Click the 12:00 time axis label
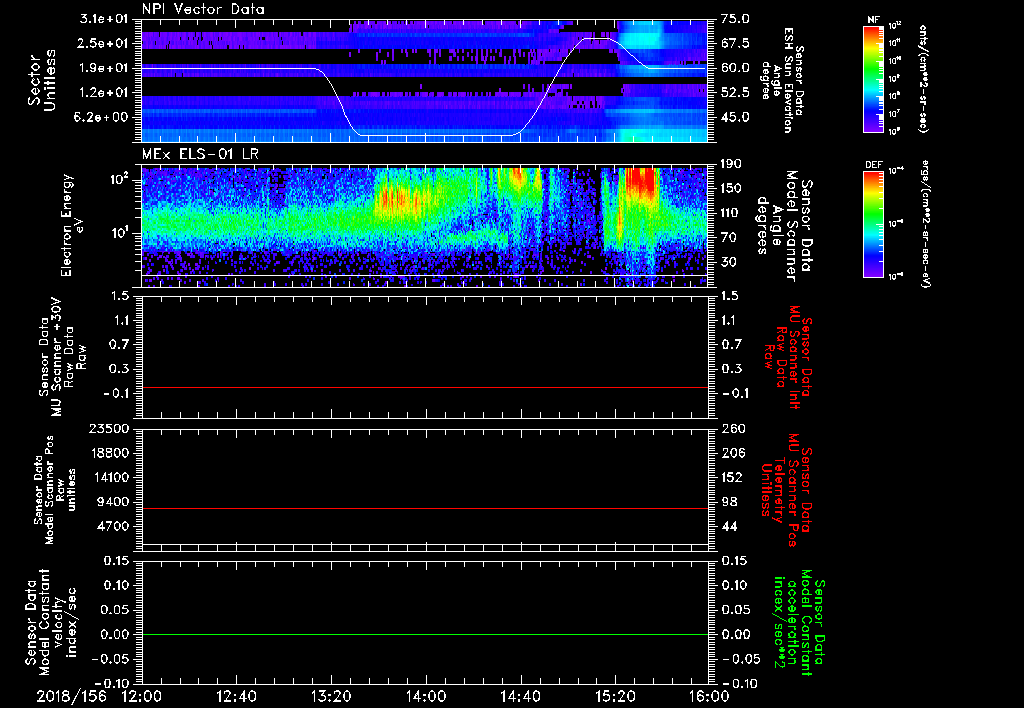The height and width of the screenshot is (708, 1024). tap(141, 696)
